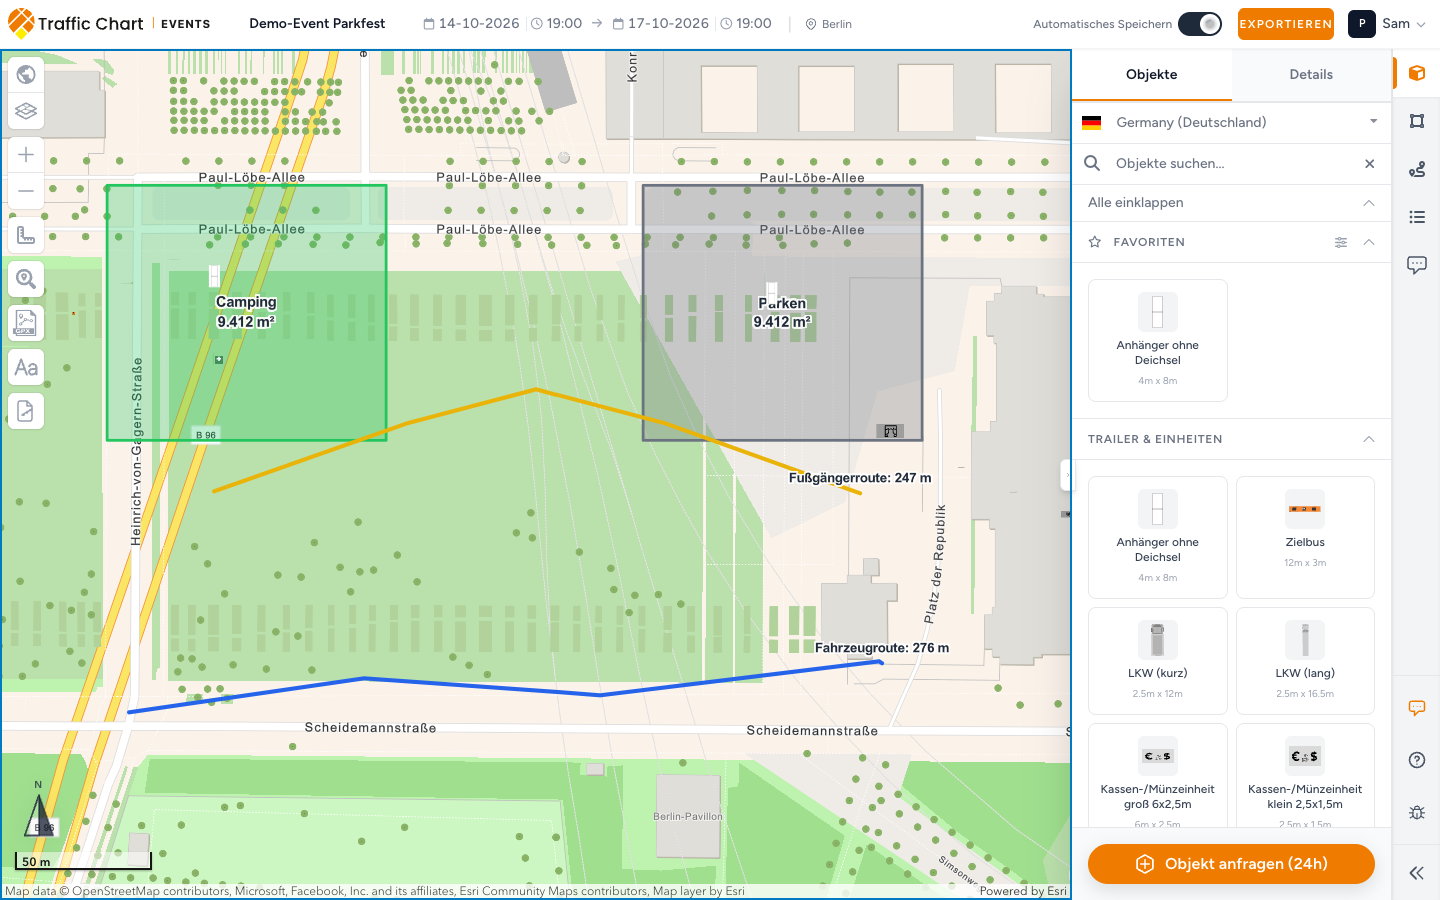Click the GPX import tool icon
The height and width of the screenshot is (900, 1440).
[x=26, y=323]
